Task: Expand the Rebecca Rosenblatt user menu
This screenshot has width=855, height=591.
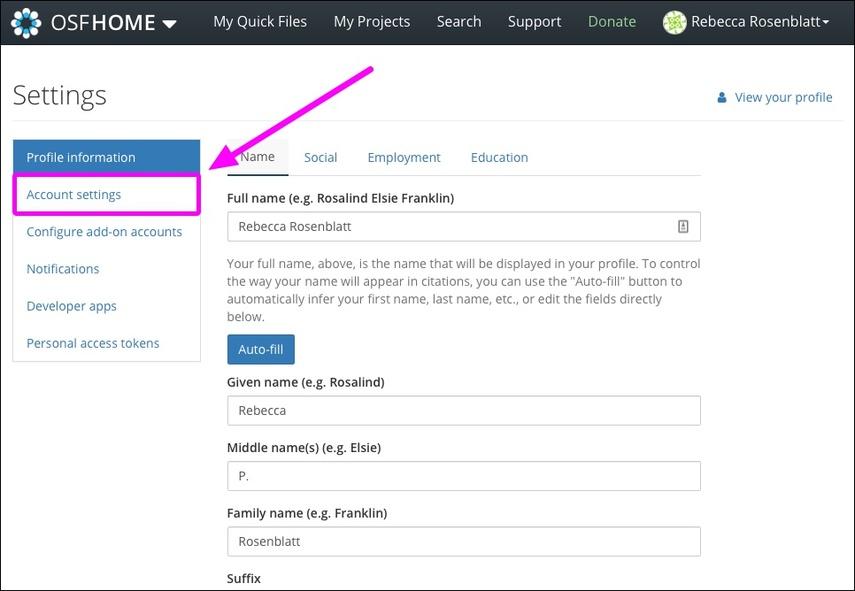Action: [x=760, y=22]
